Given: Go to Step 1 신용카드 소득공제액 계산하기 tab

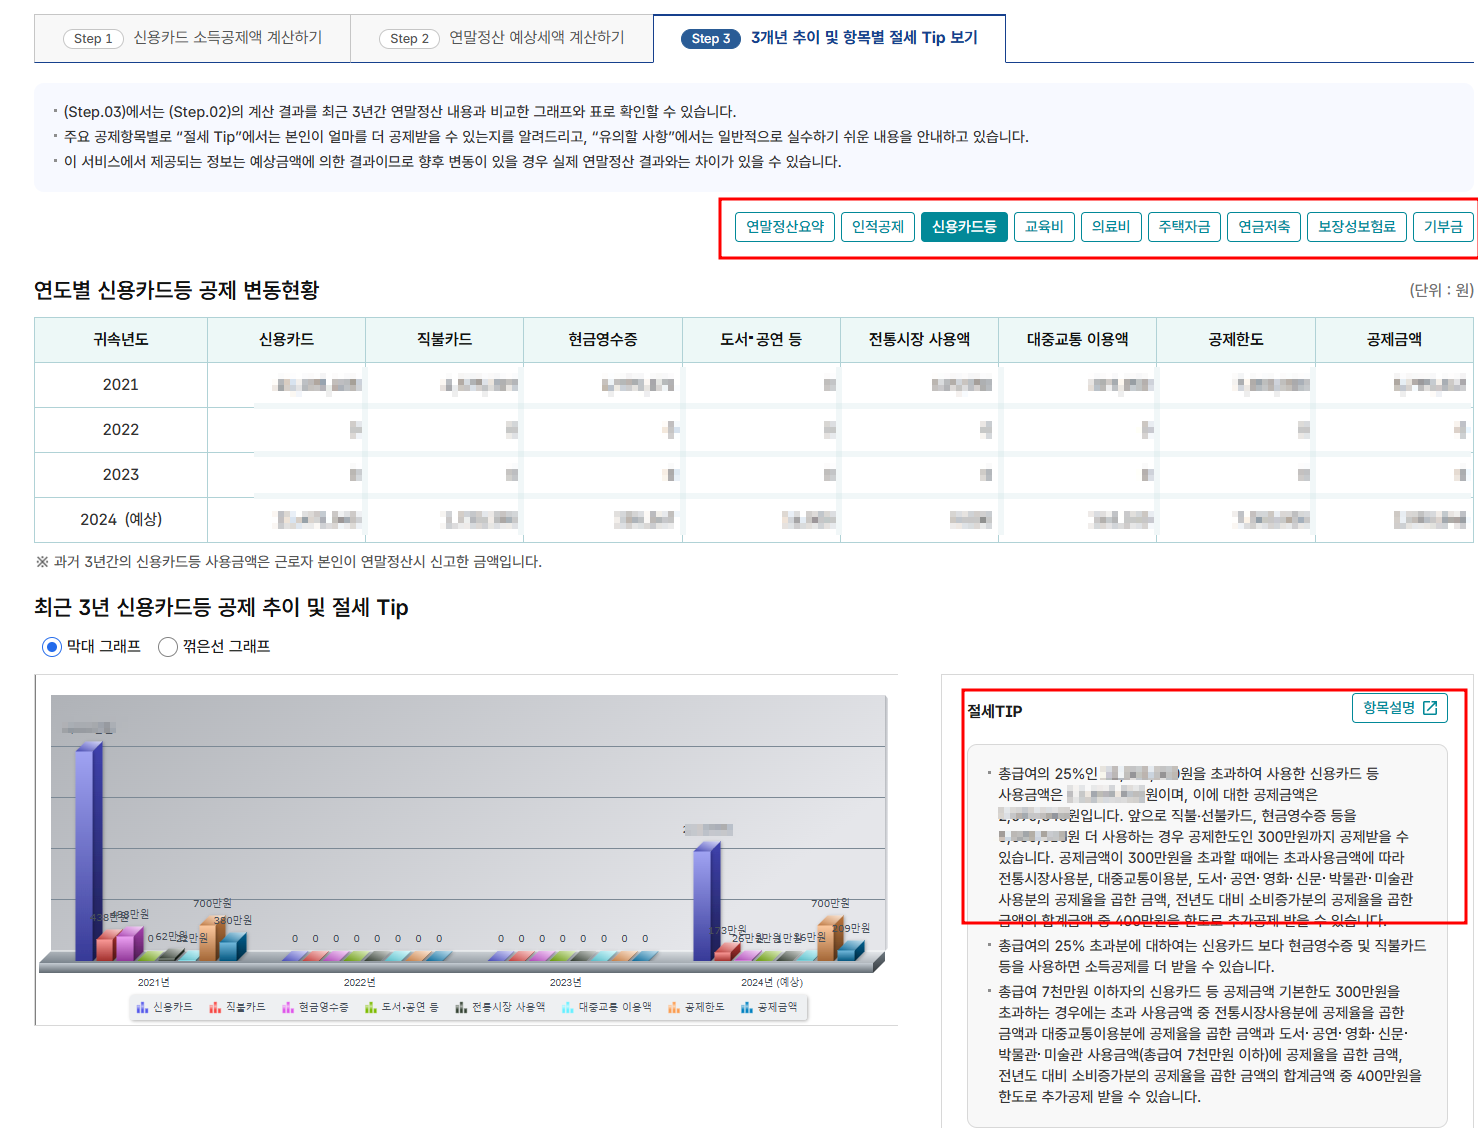Looking at the screenshot, I should (x=192, y=38).
